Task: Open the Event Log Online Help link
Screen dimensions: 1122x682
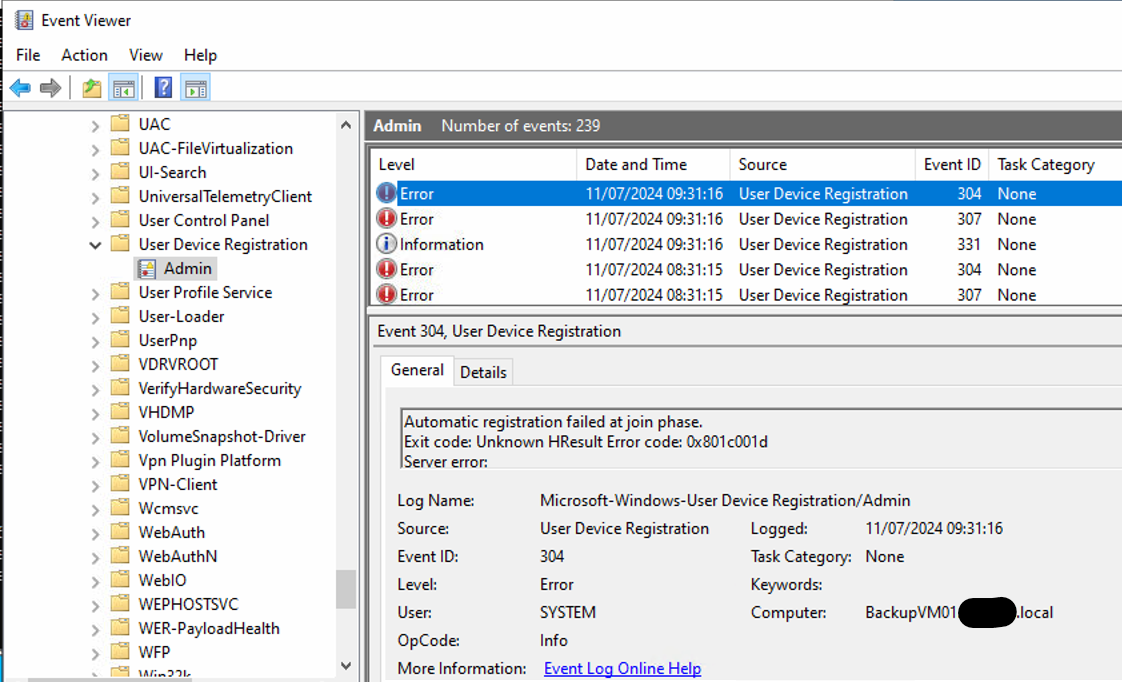Action: 622,668
